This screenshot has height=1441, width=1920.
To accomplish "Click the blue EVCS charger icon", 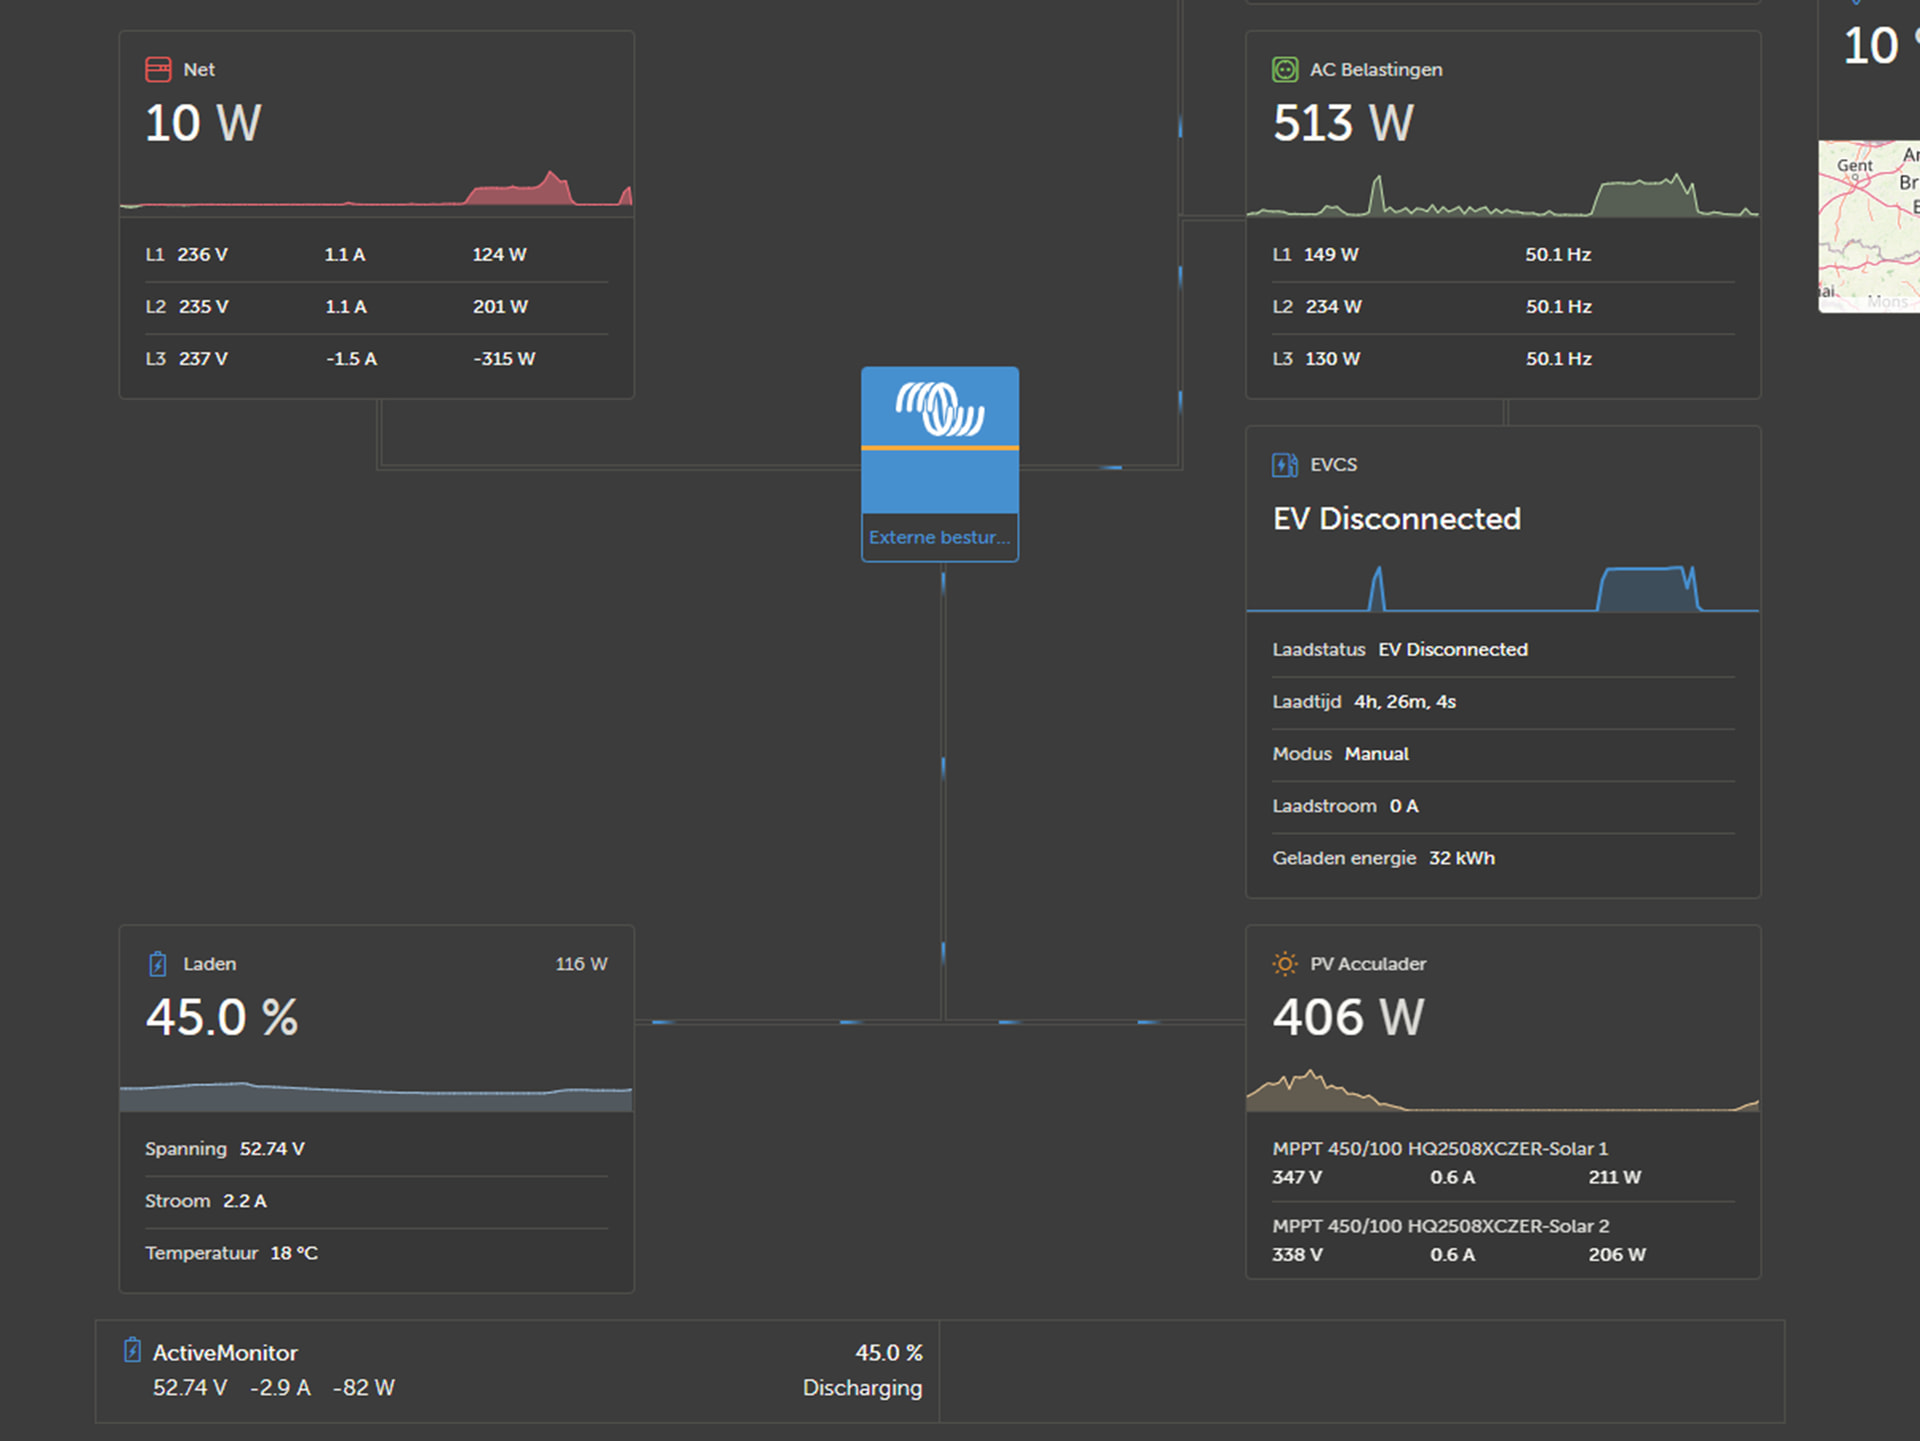I will click(x=1284, y=464).
